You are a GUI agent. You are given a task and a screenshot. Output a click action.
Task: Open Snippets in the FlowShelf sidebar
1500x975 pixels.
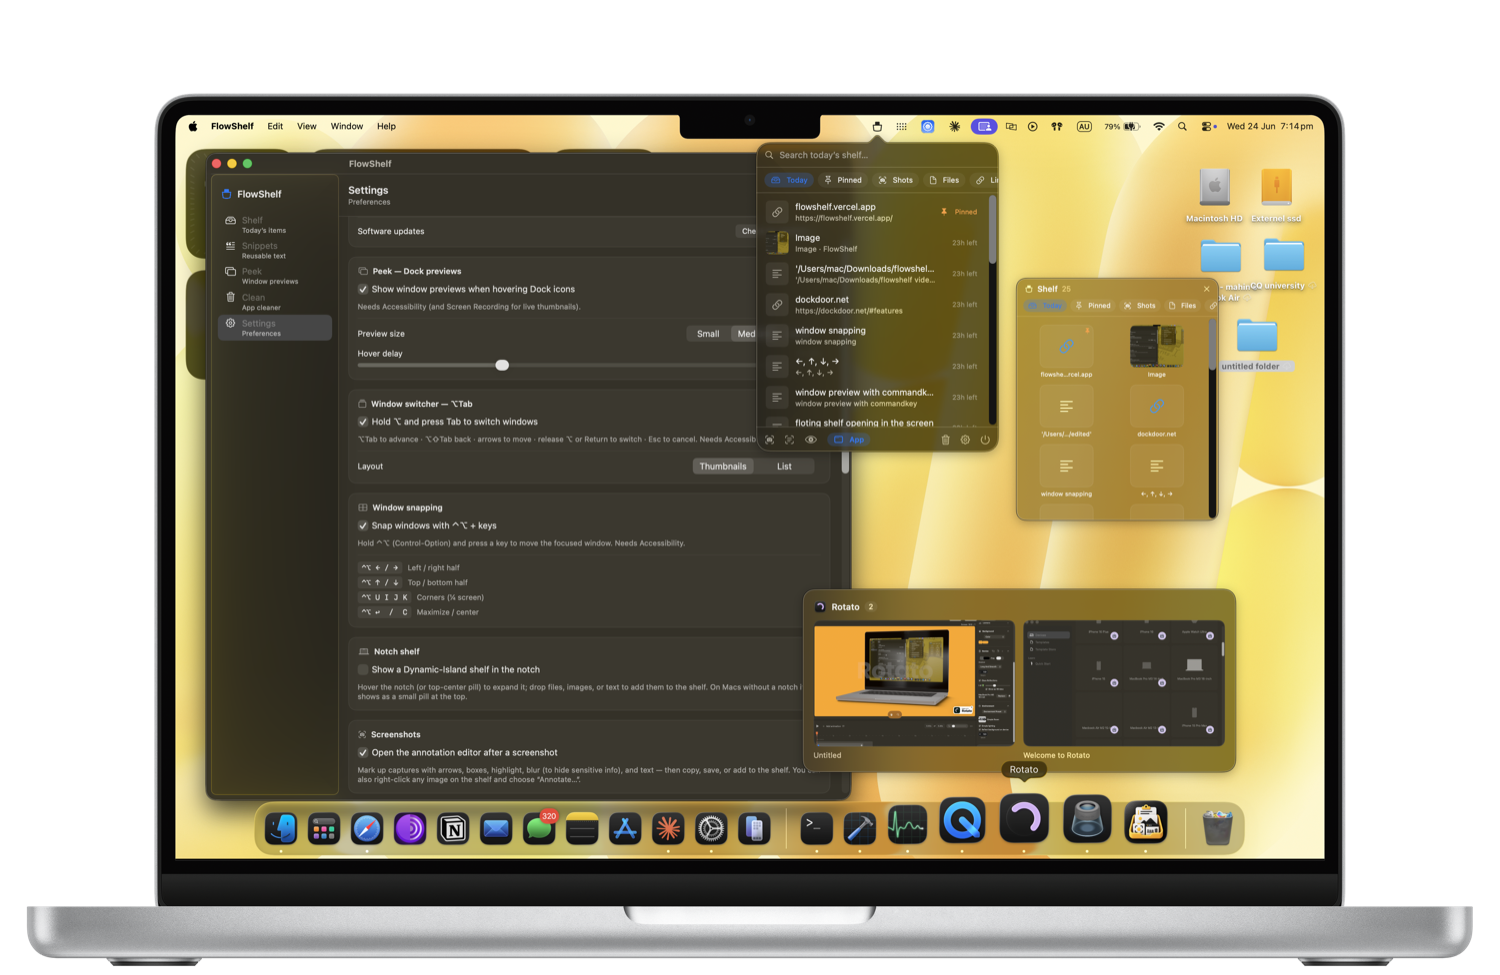[x=274, y=250]
